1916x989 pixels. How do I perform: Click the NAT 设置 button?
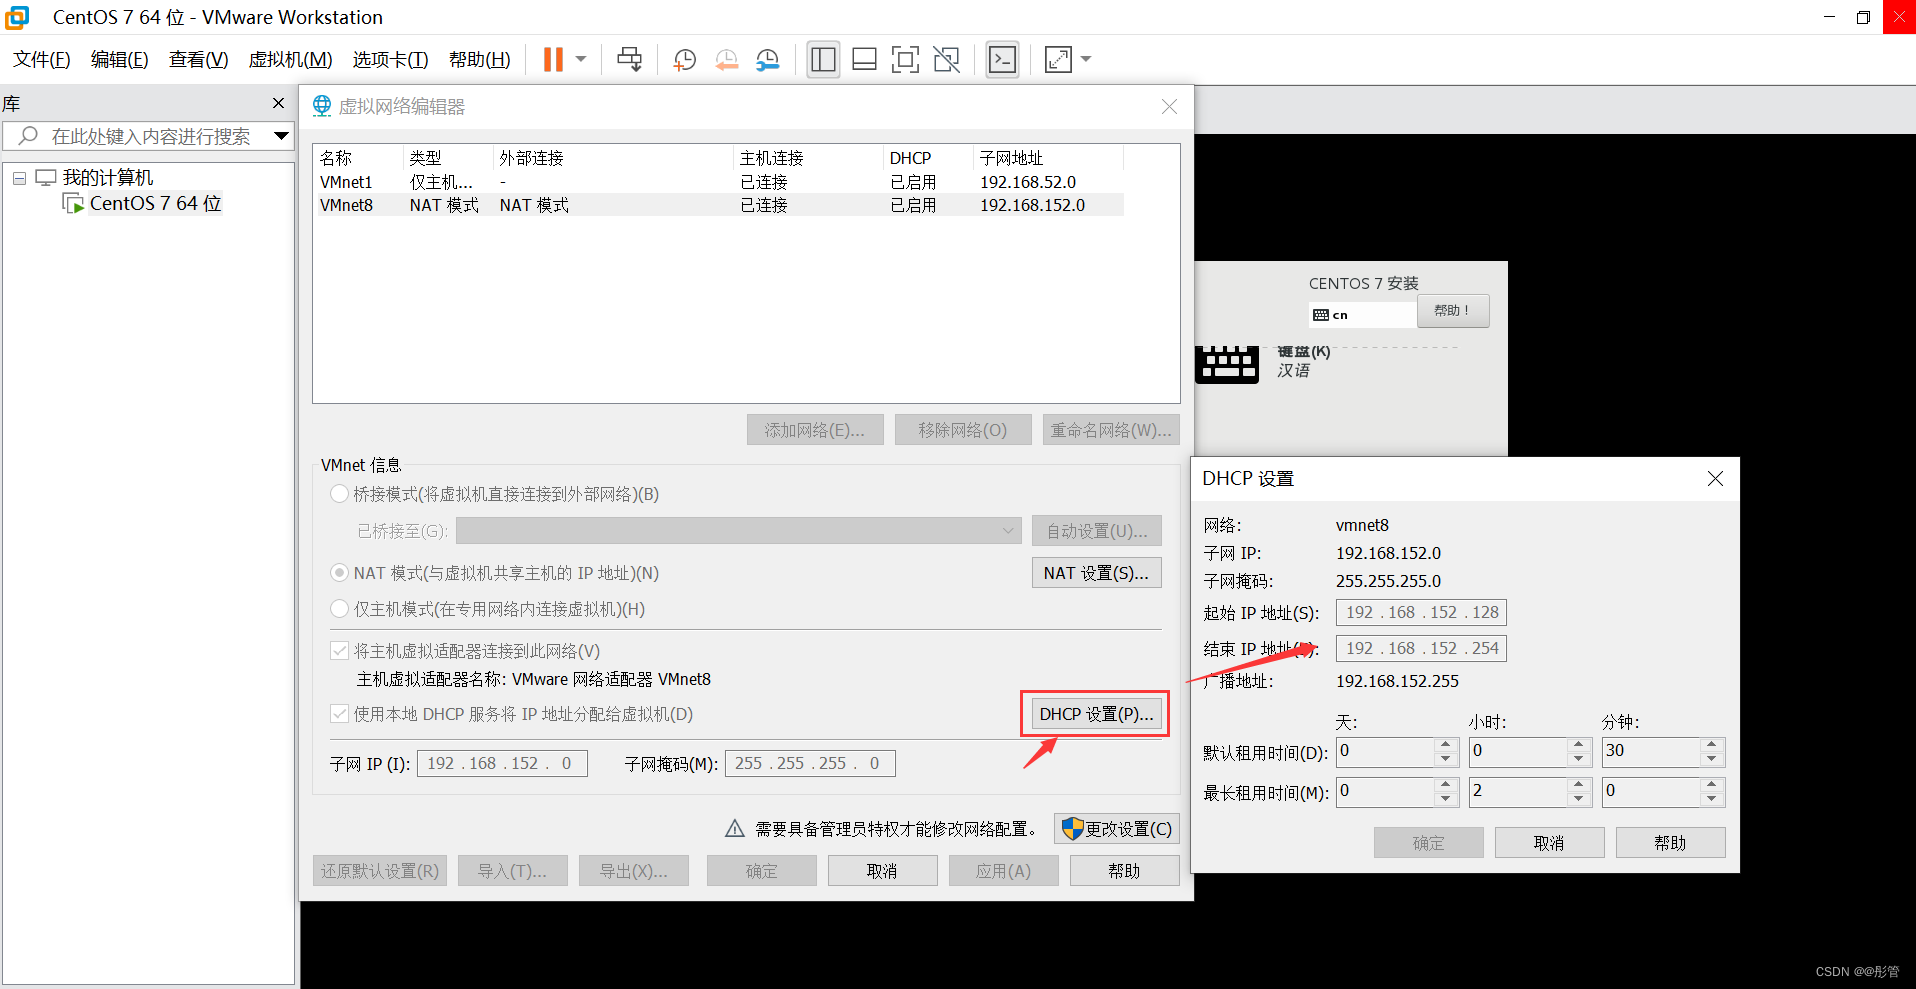click(1096, 572)
